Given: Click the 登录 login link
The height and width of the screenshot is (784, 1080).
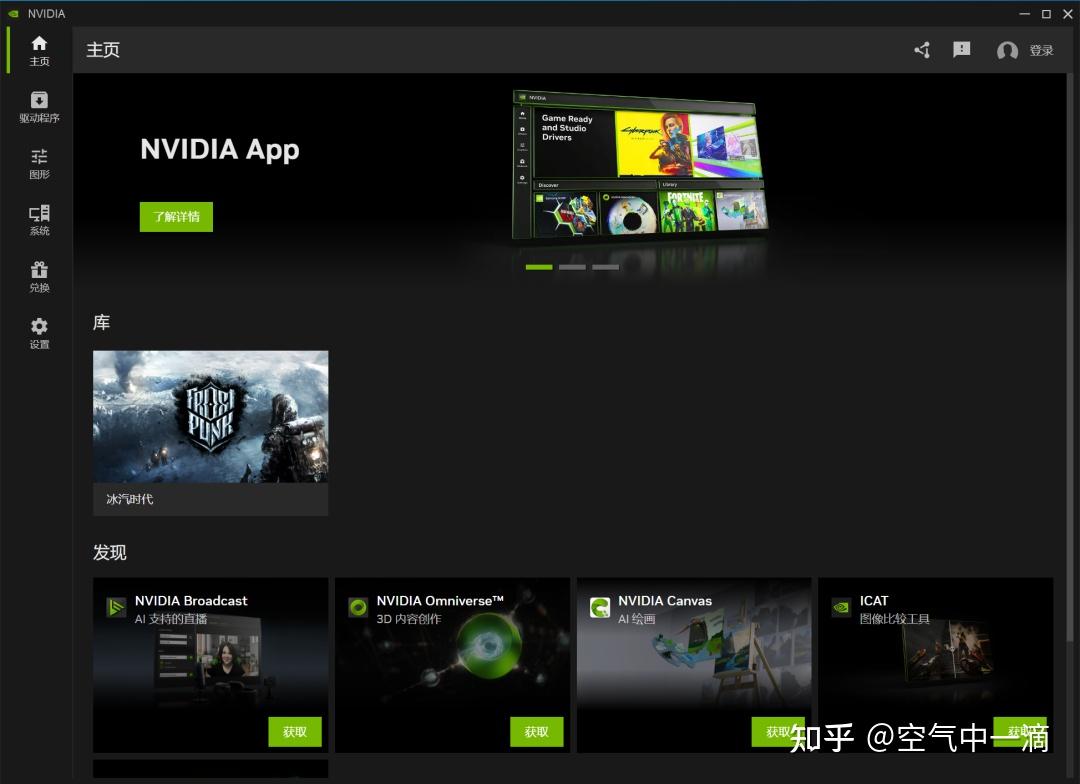Looking at the screenshot, I should [1041, 49].
